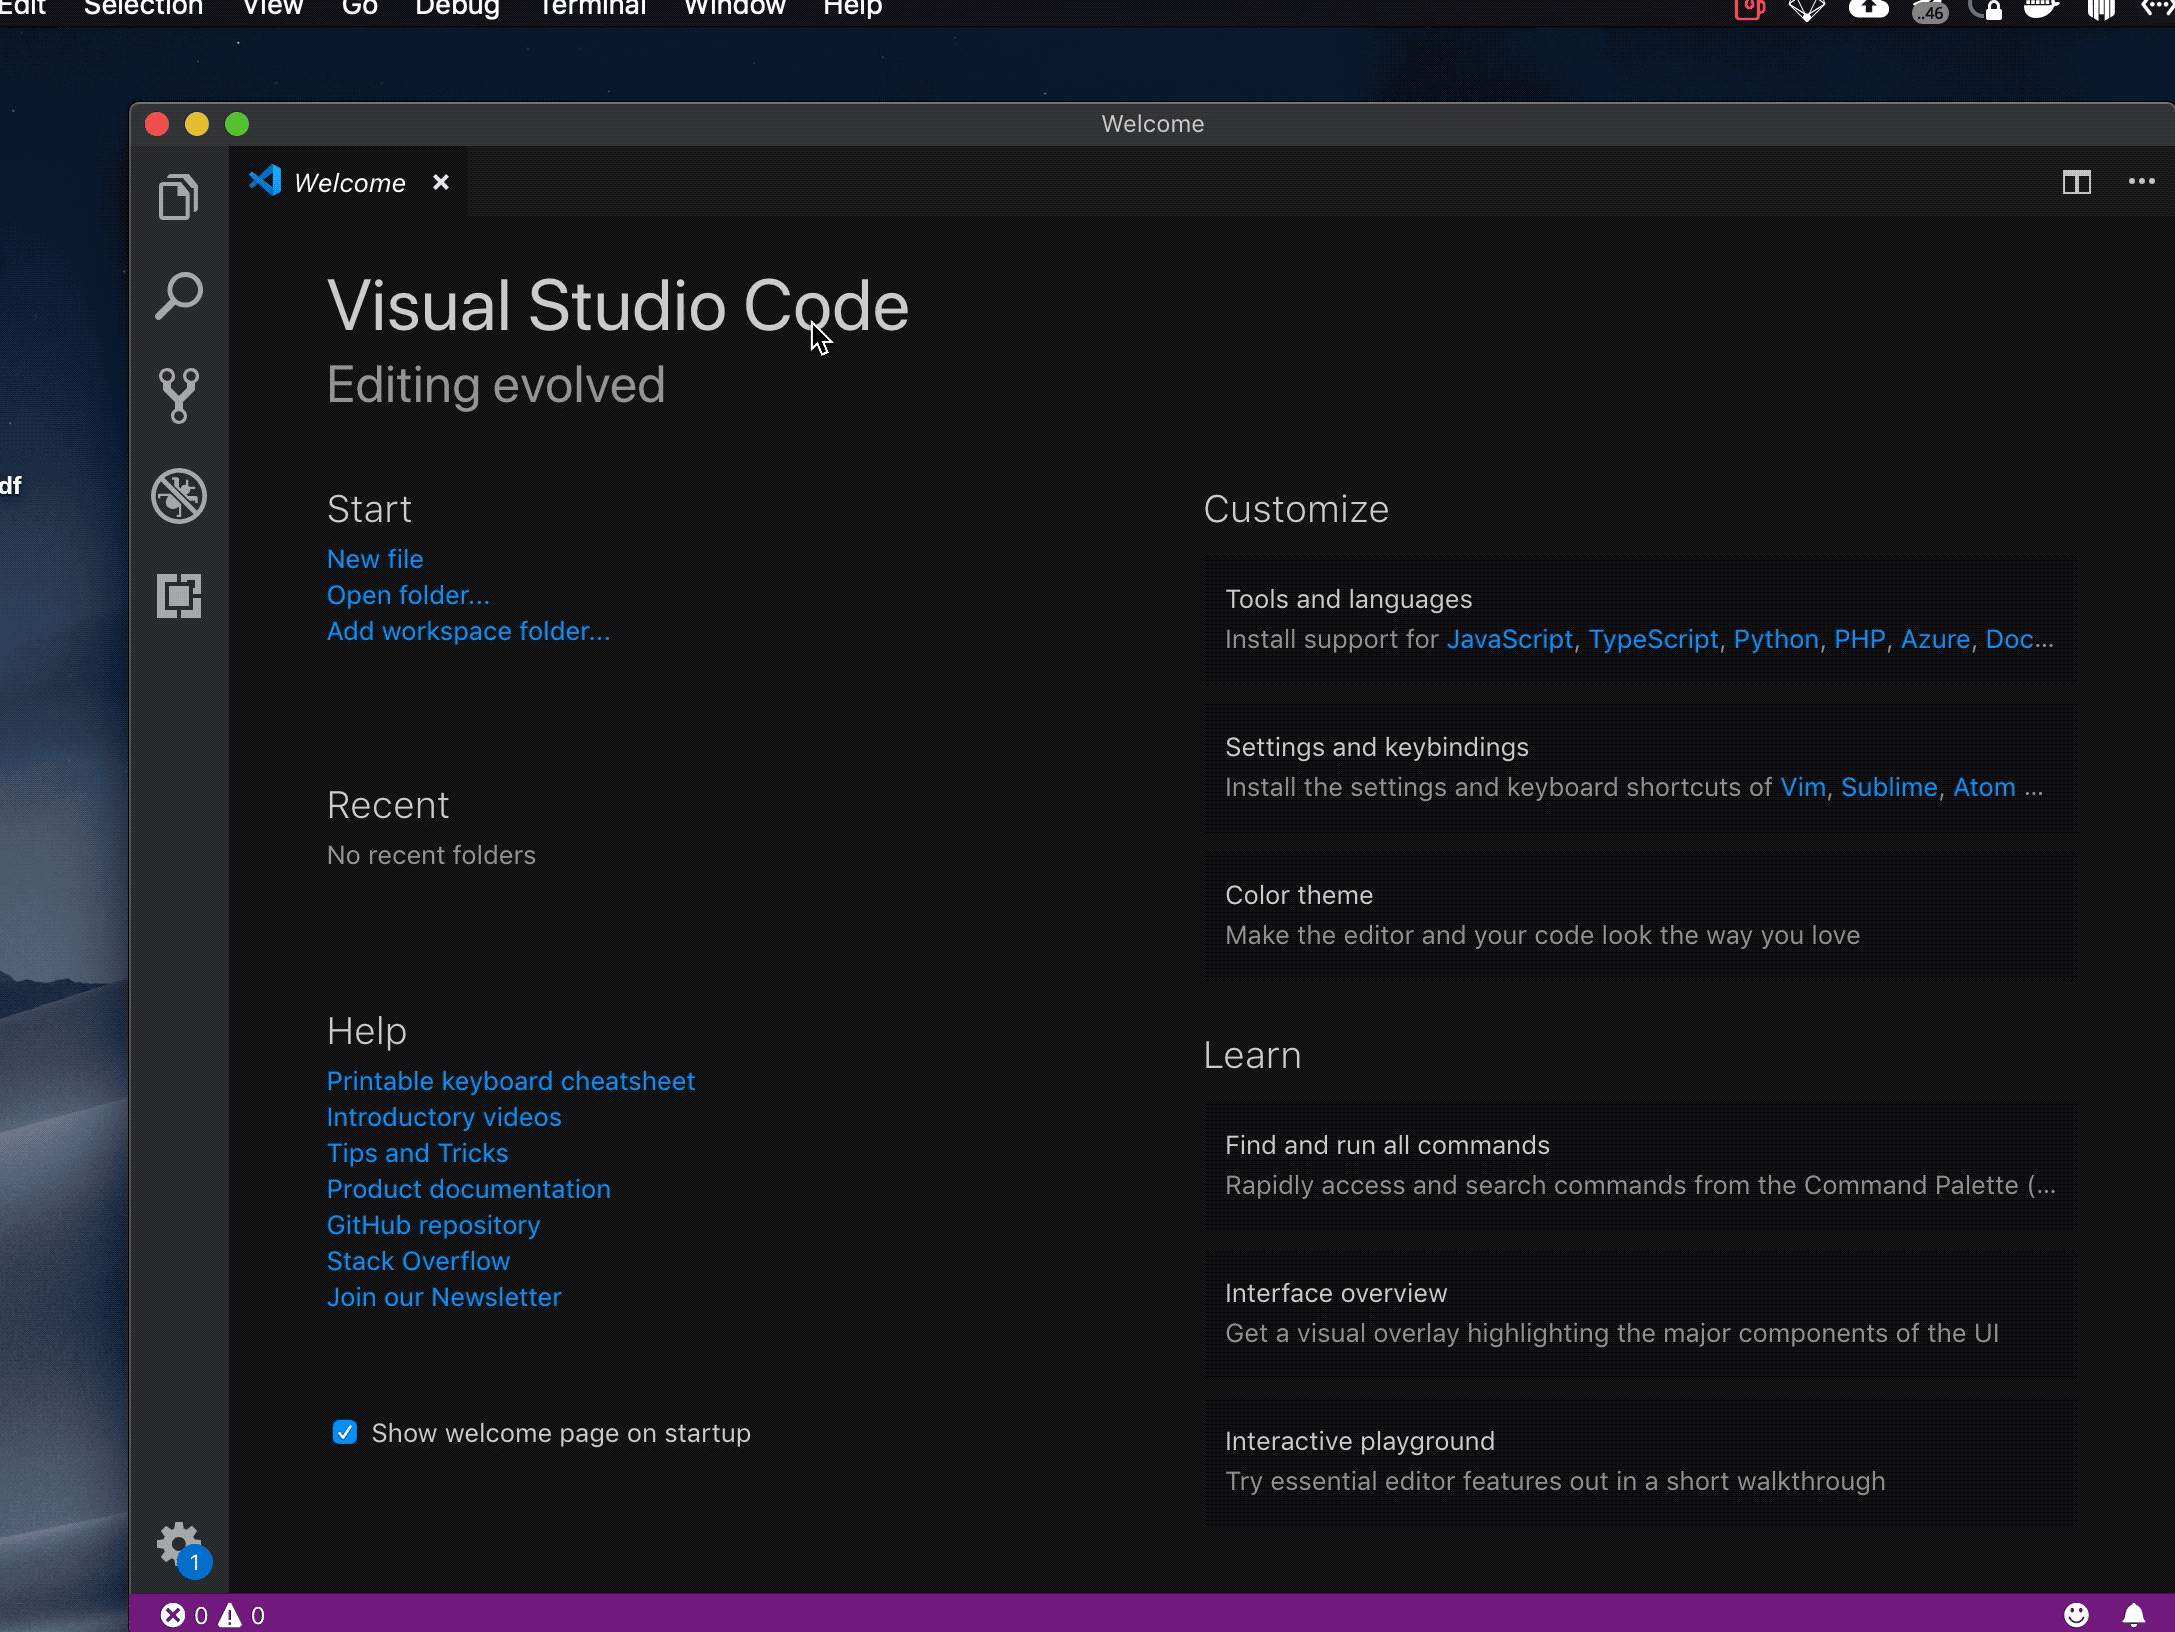Open Tips and Tricks
This screenshot has height=1632, width=2175.
click(417, 1153)
